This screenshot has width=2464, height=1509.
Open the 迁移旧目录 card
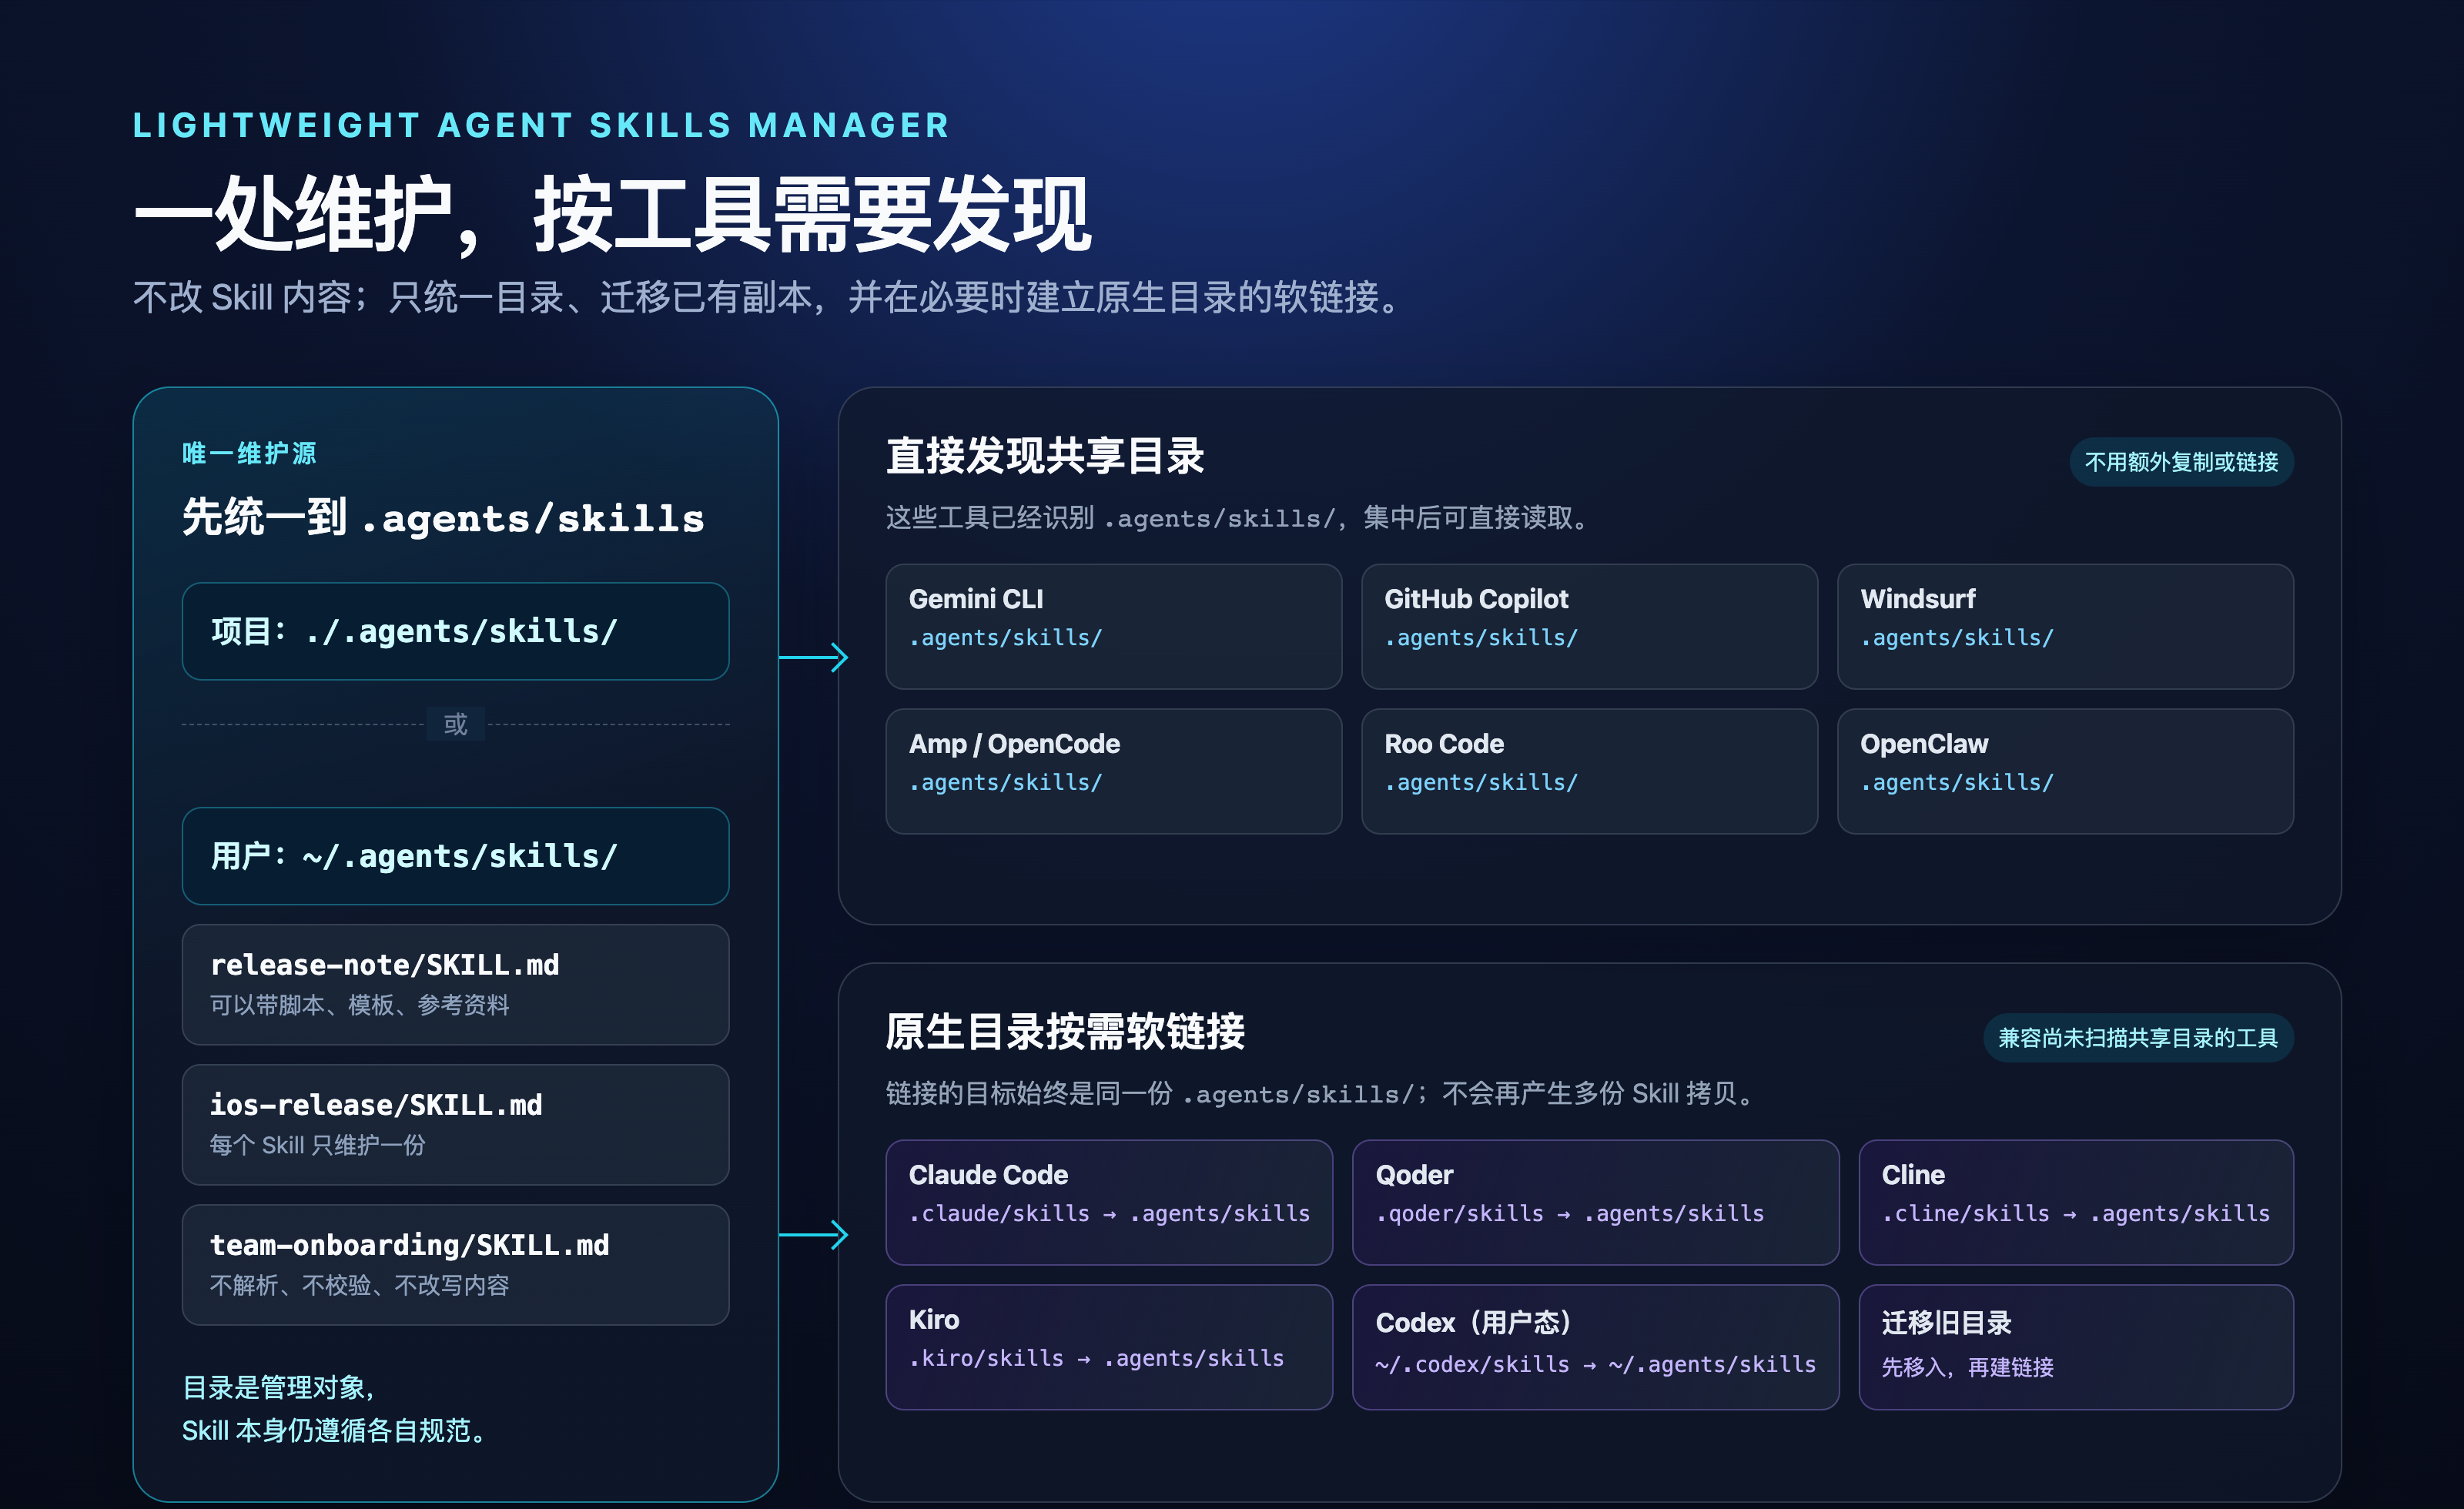coord(2076,1347)
